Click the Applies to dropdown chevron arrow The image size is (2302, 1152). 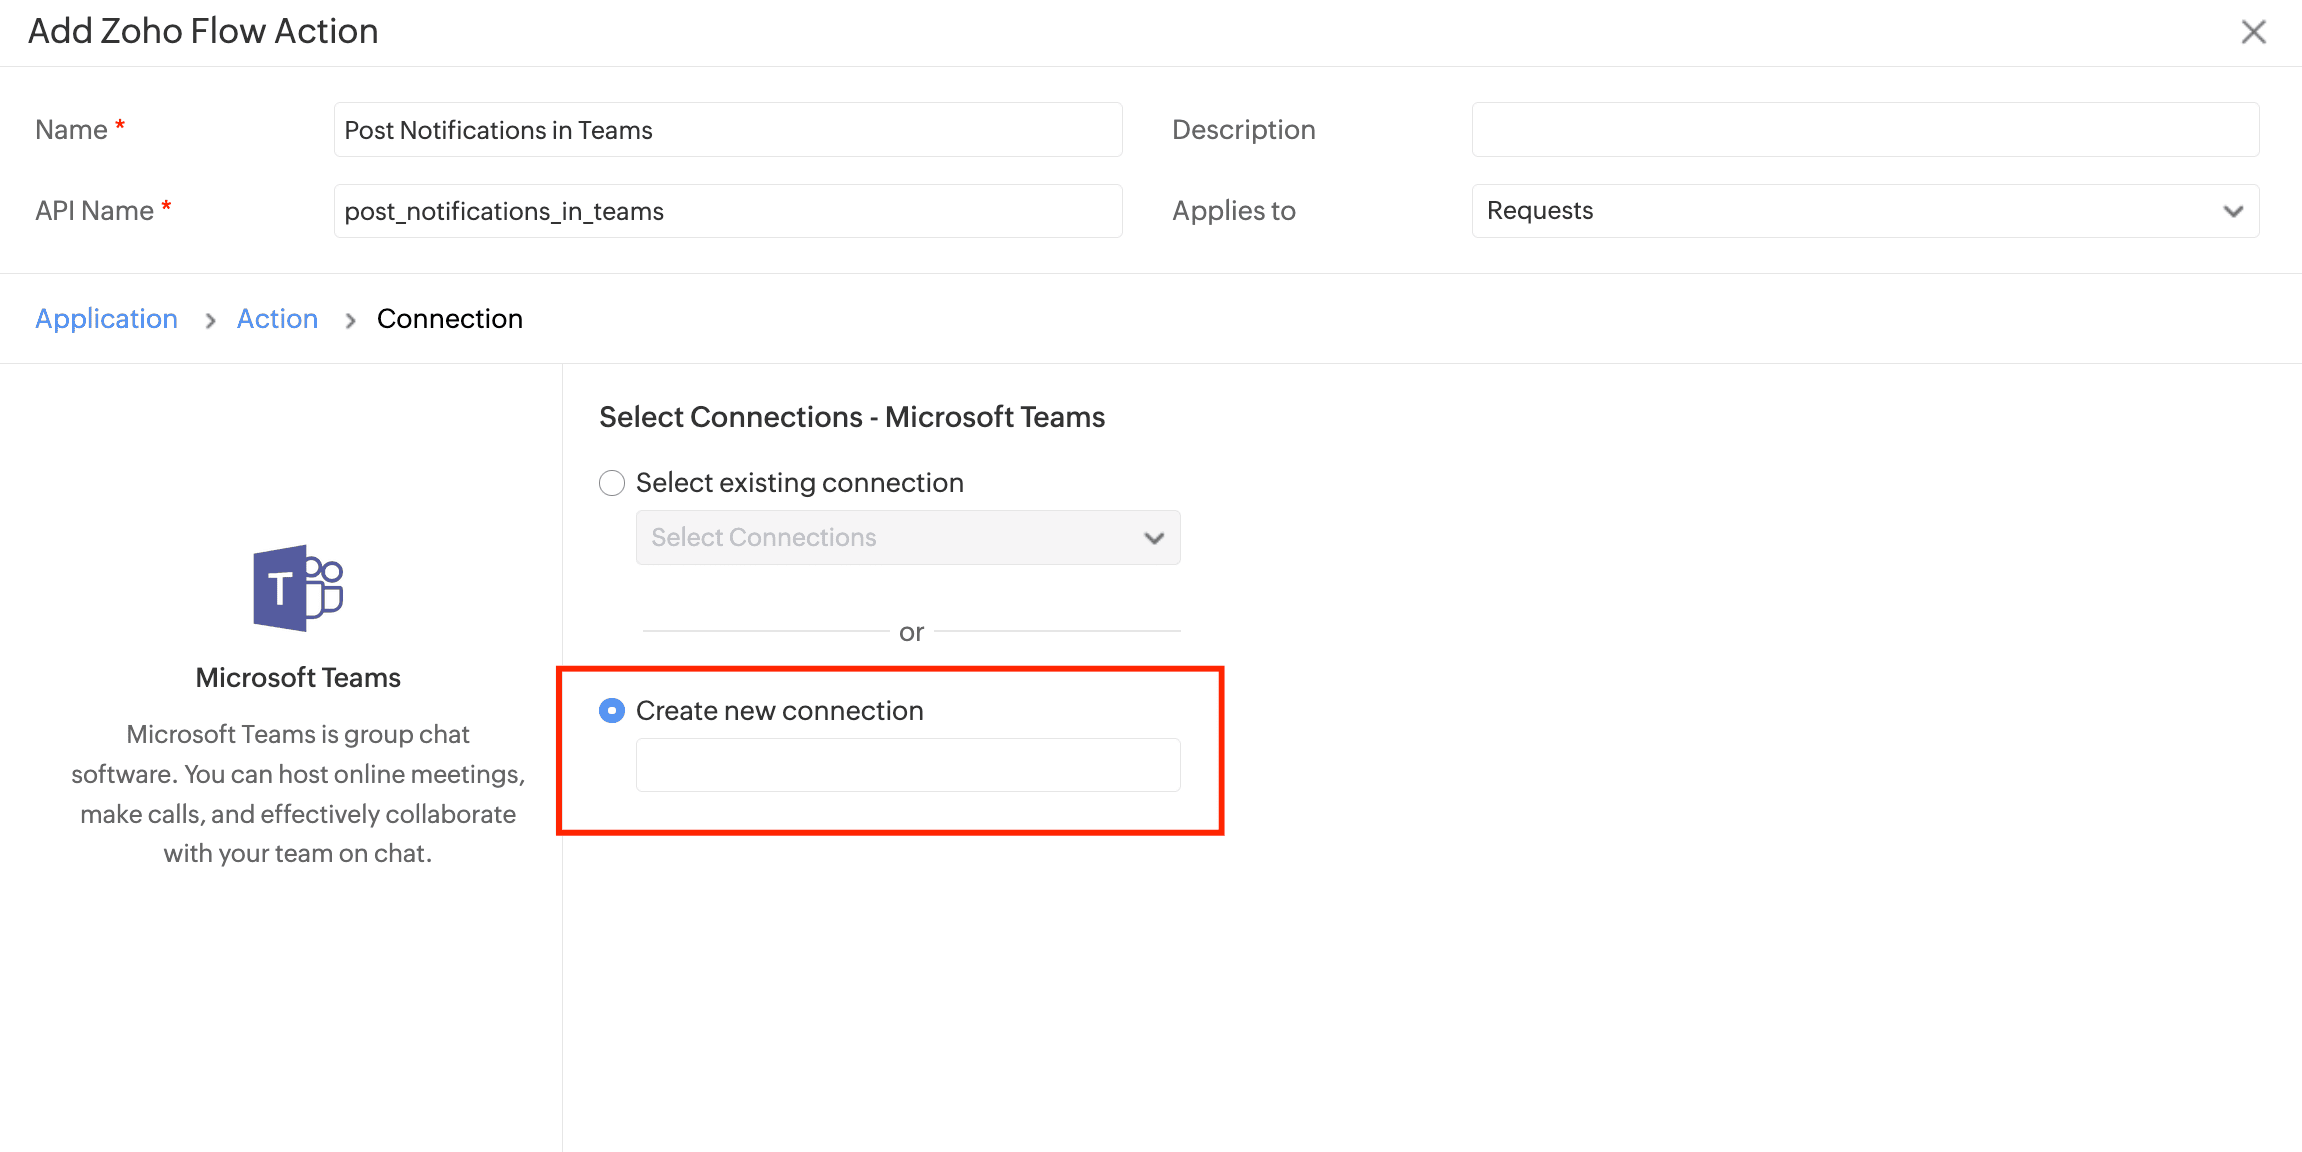2233,211
